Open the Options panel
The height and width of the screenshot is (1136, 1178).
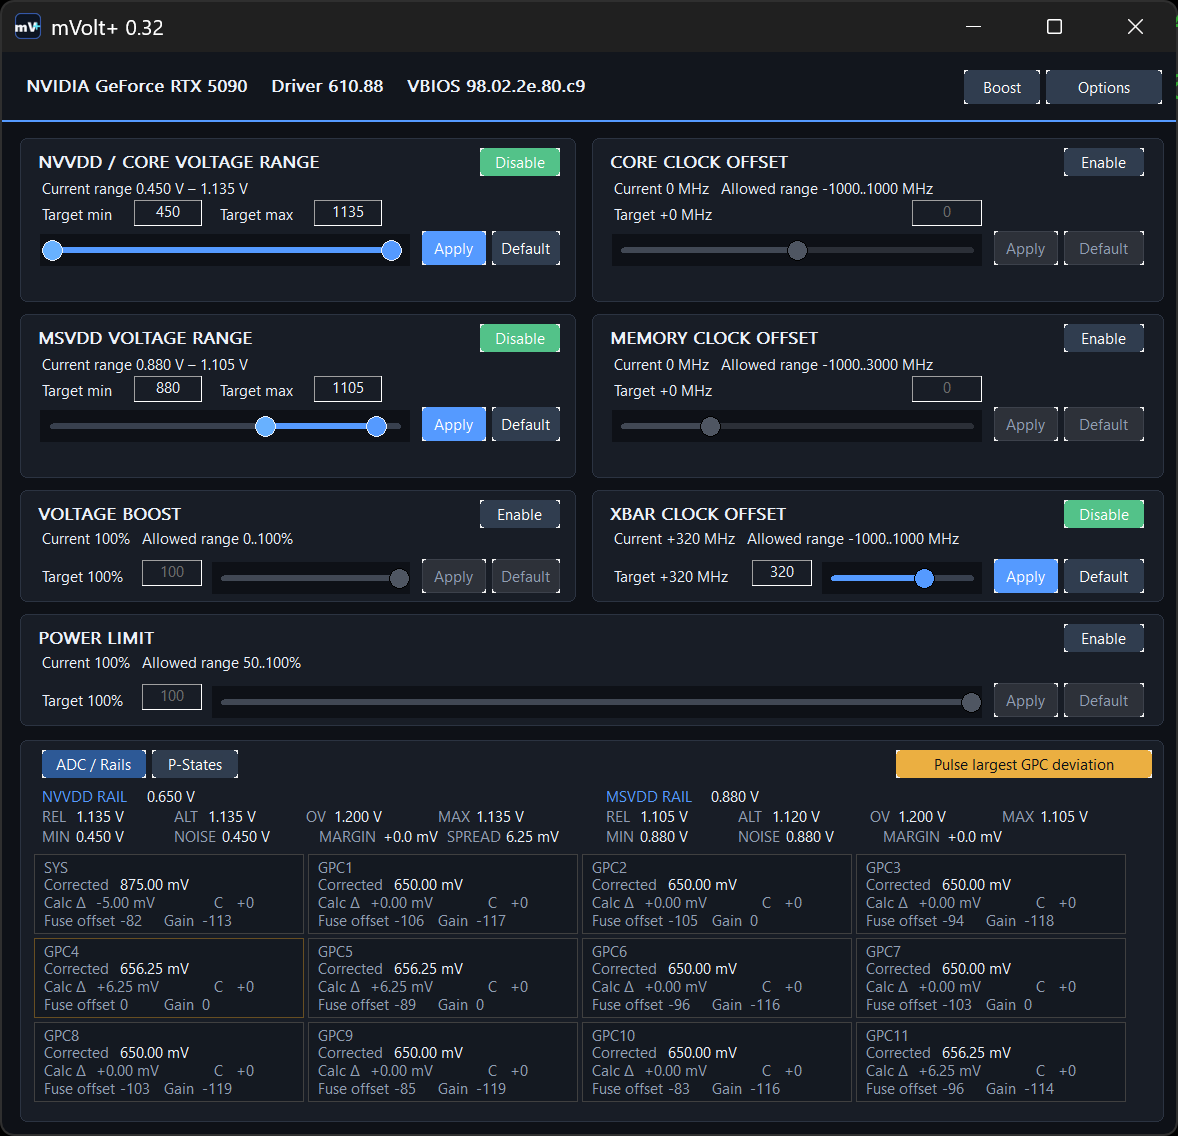tap(1103, 87)
